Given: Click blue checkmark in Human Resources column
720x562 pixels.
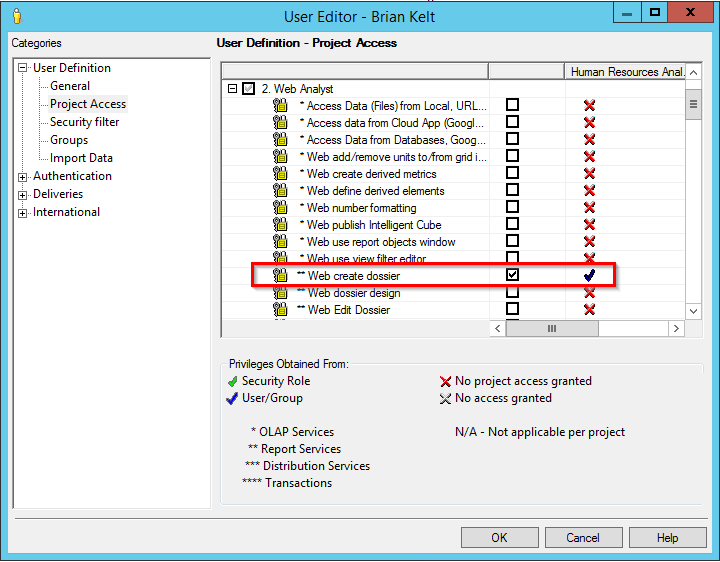Looking at the screenshot, I should tap(589, 275).
